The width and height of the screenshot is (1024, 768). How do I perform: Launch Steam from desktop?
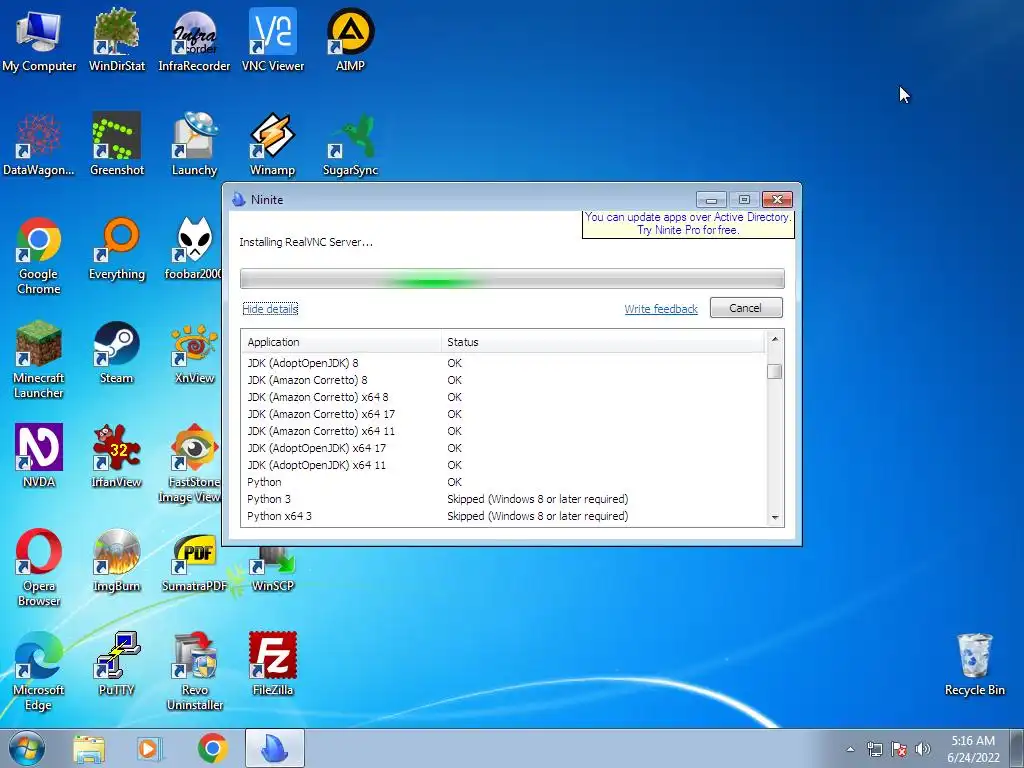117,353
